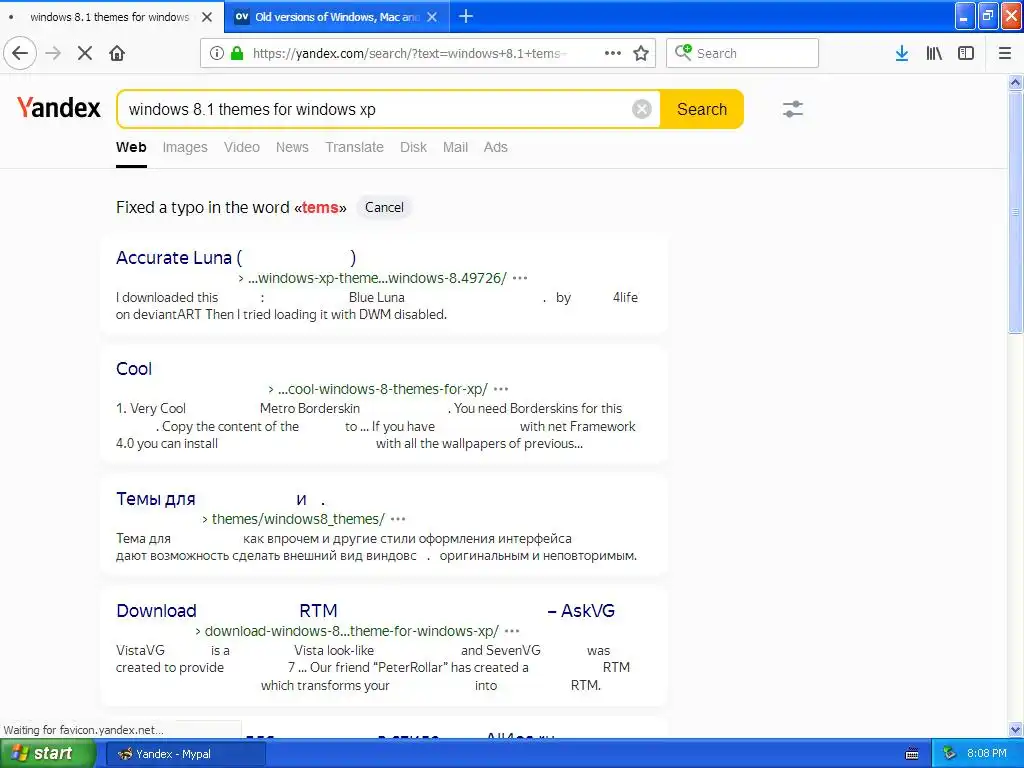Open the Downloads arrow icon
Image resolution: width=1024 pixels, height=768 pixels.
(x=902, y=54)
